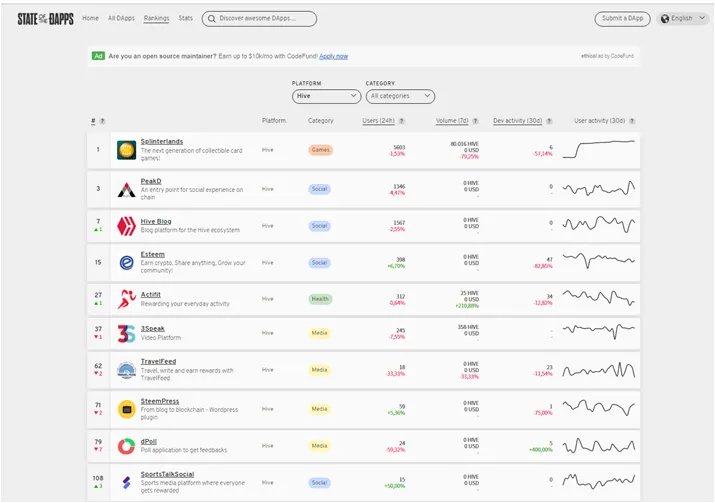Screen dimensions: 715x503
Task: Click the State of the DApps logo
Action: click(x=46, y=19)
